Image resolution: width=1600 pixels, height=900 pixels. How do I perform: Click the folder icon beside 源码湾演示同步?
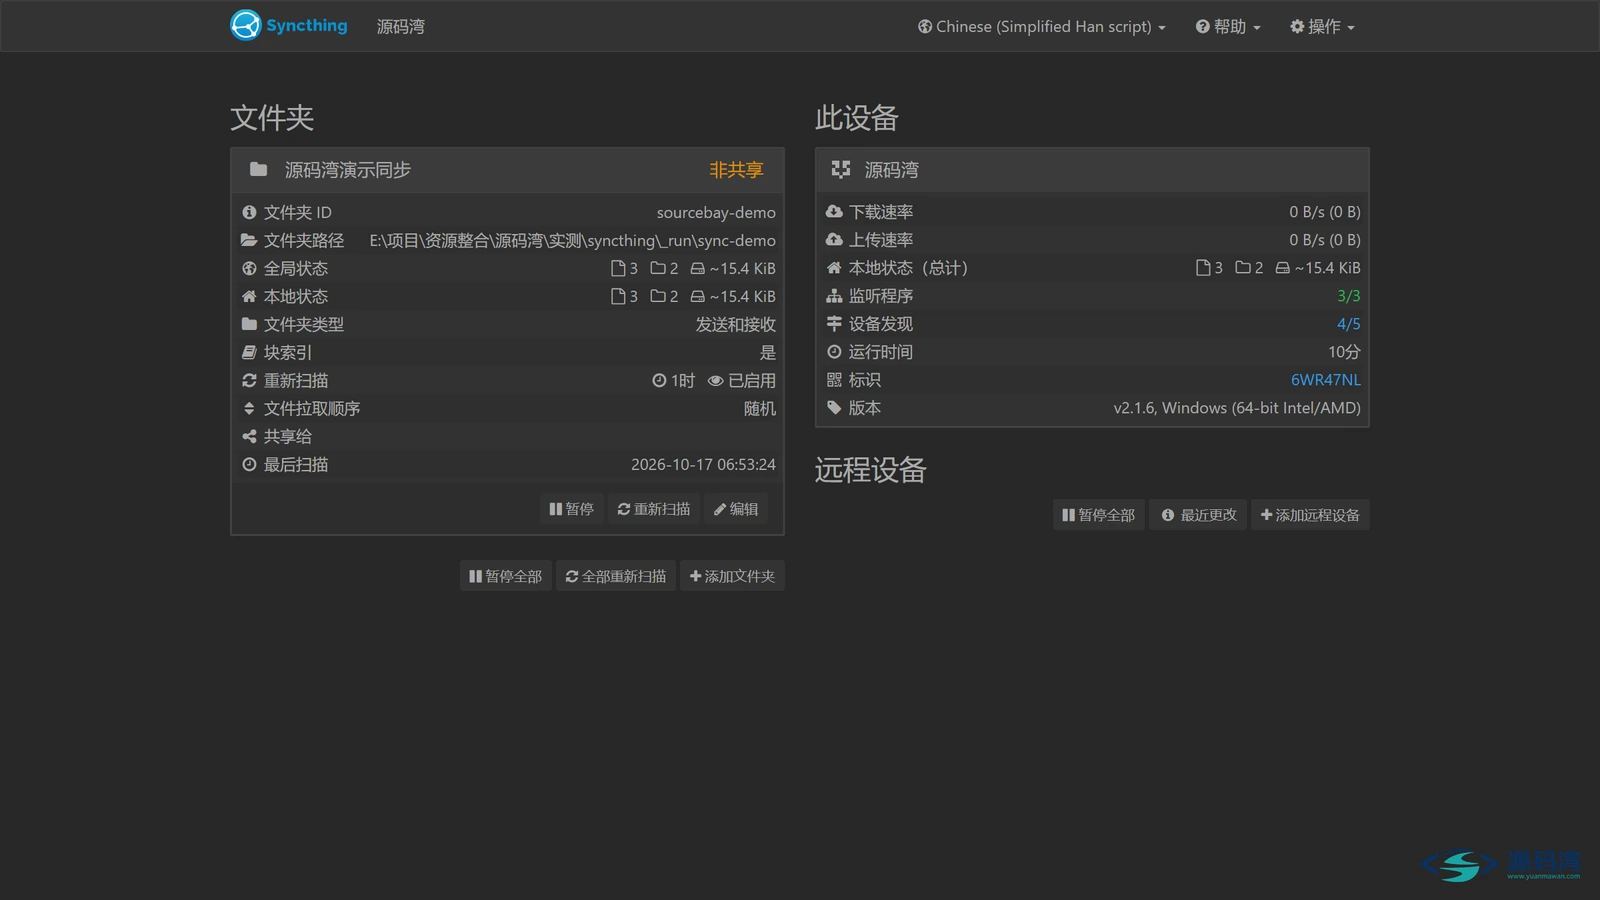coord(258,169)
